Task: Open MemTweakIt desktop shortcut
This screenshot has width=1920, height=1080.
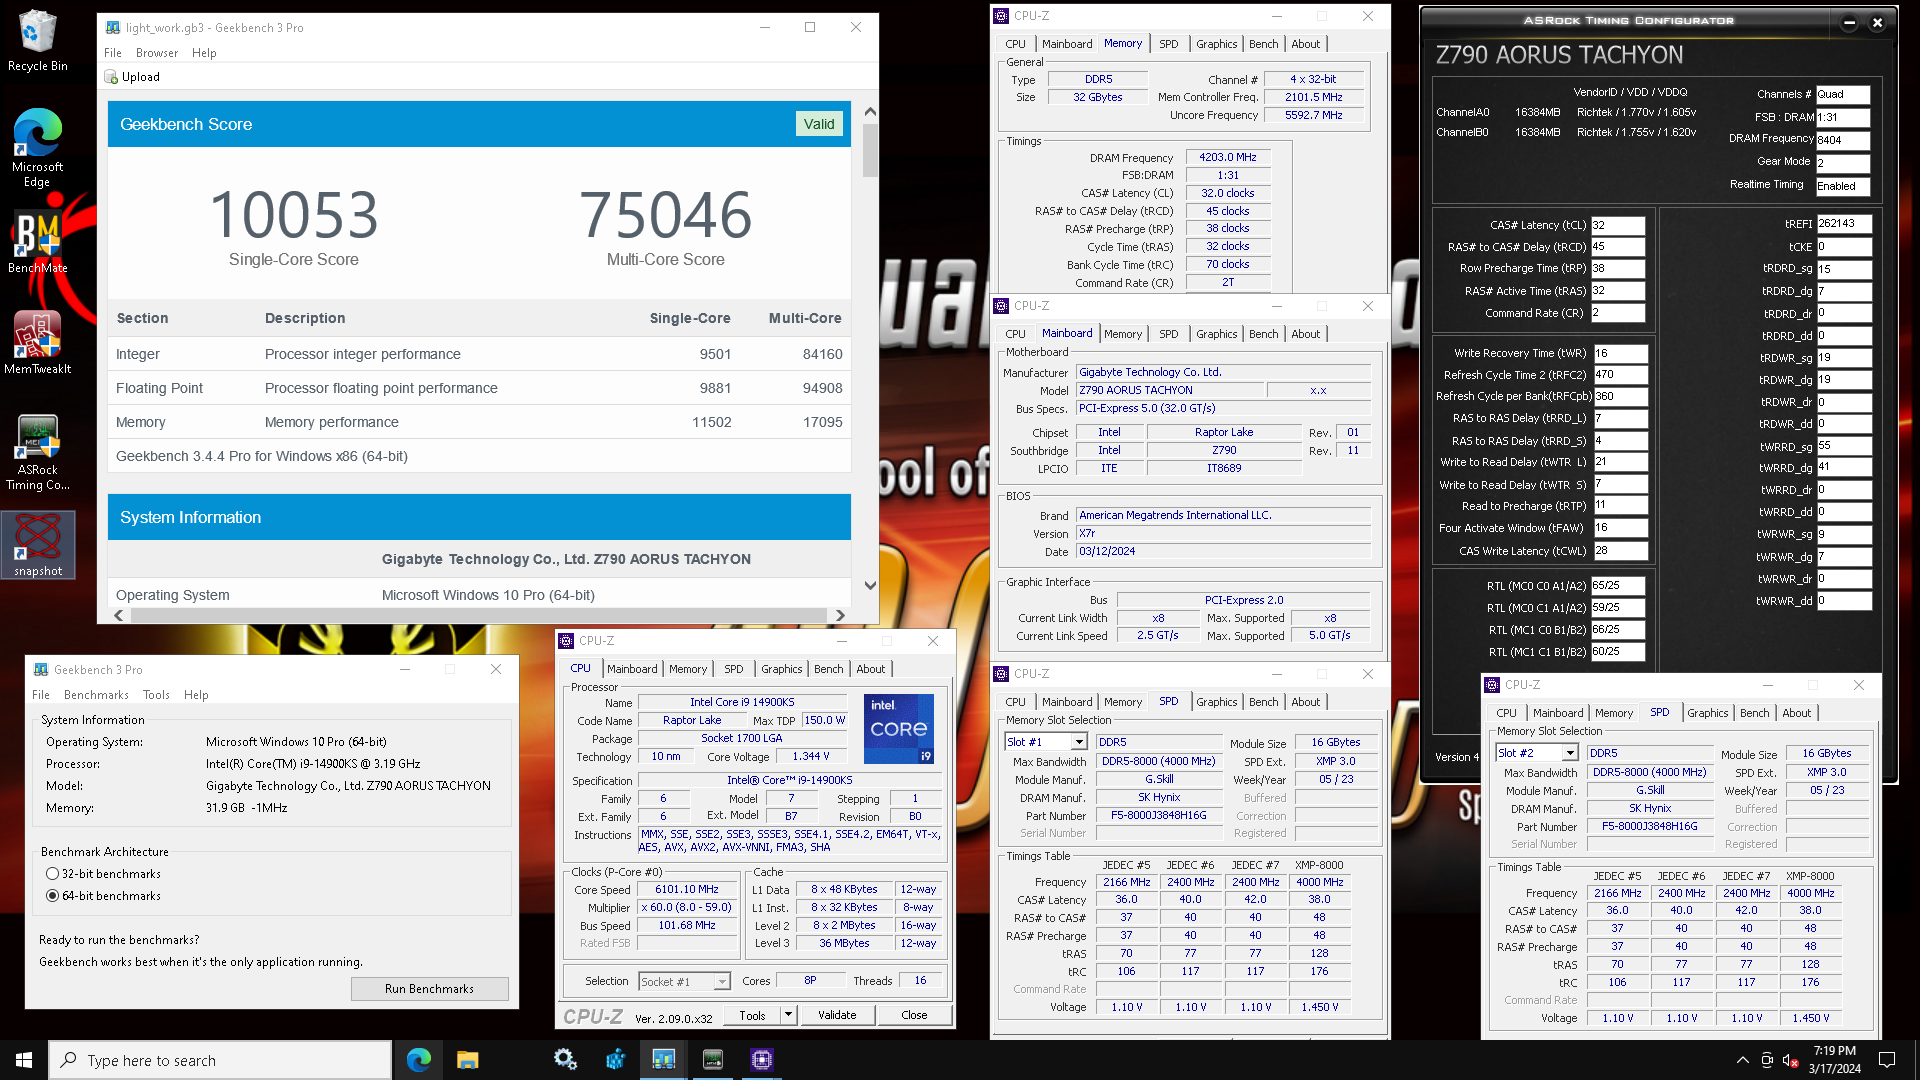Action: [x=38, y=342]
